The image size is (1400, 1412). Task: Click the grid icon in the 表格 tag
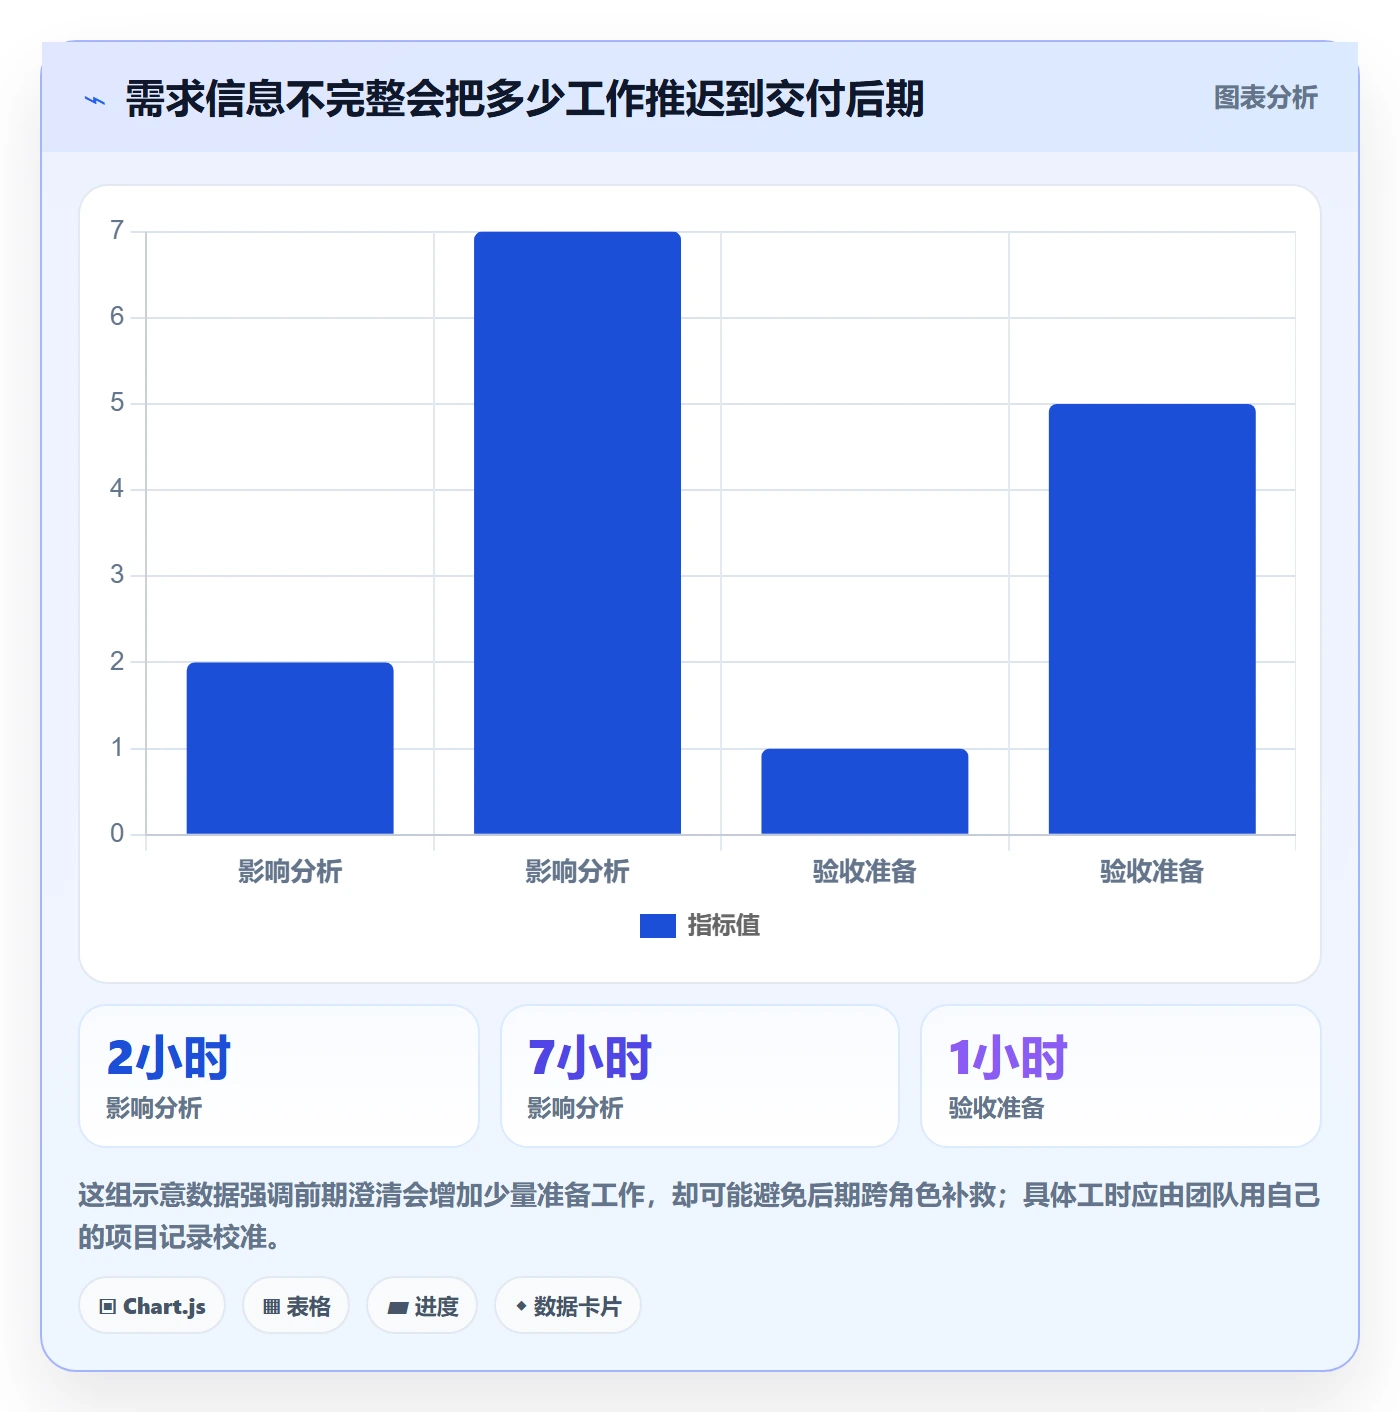(x=271, y=1307)
